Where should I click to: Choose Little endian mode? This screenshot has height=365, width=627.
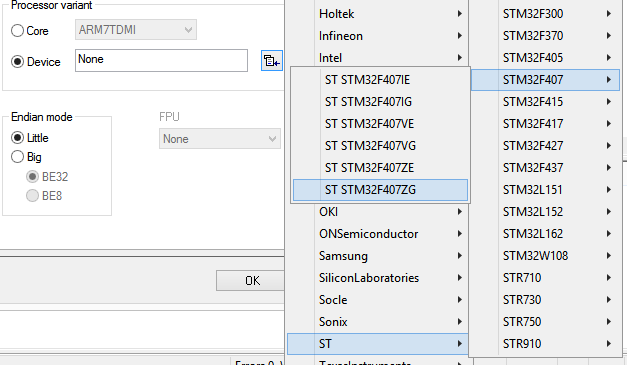coord(17,138)
